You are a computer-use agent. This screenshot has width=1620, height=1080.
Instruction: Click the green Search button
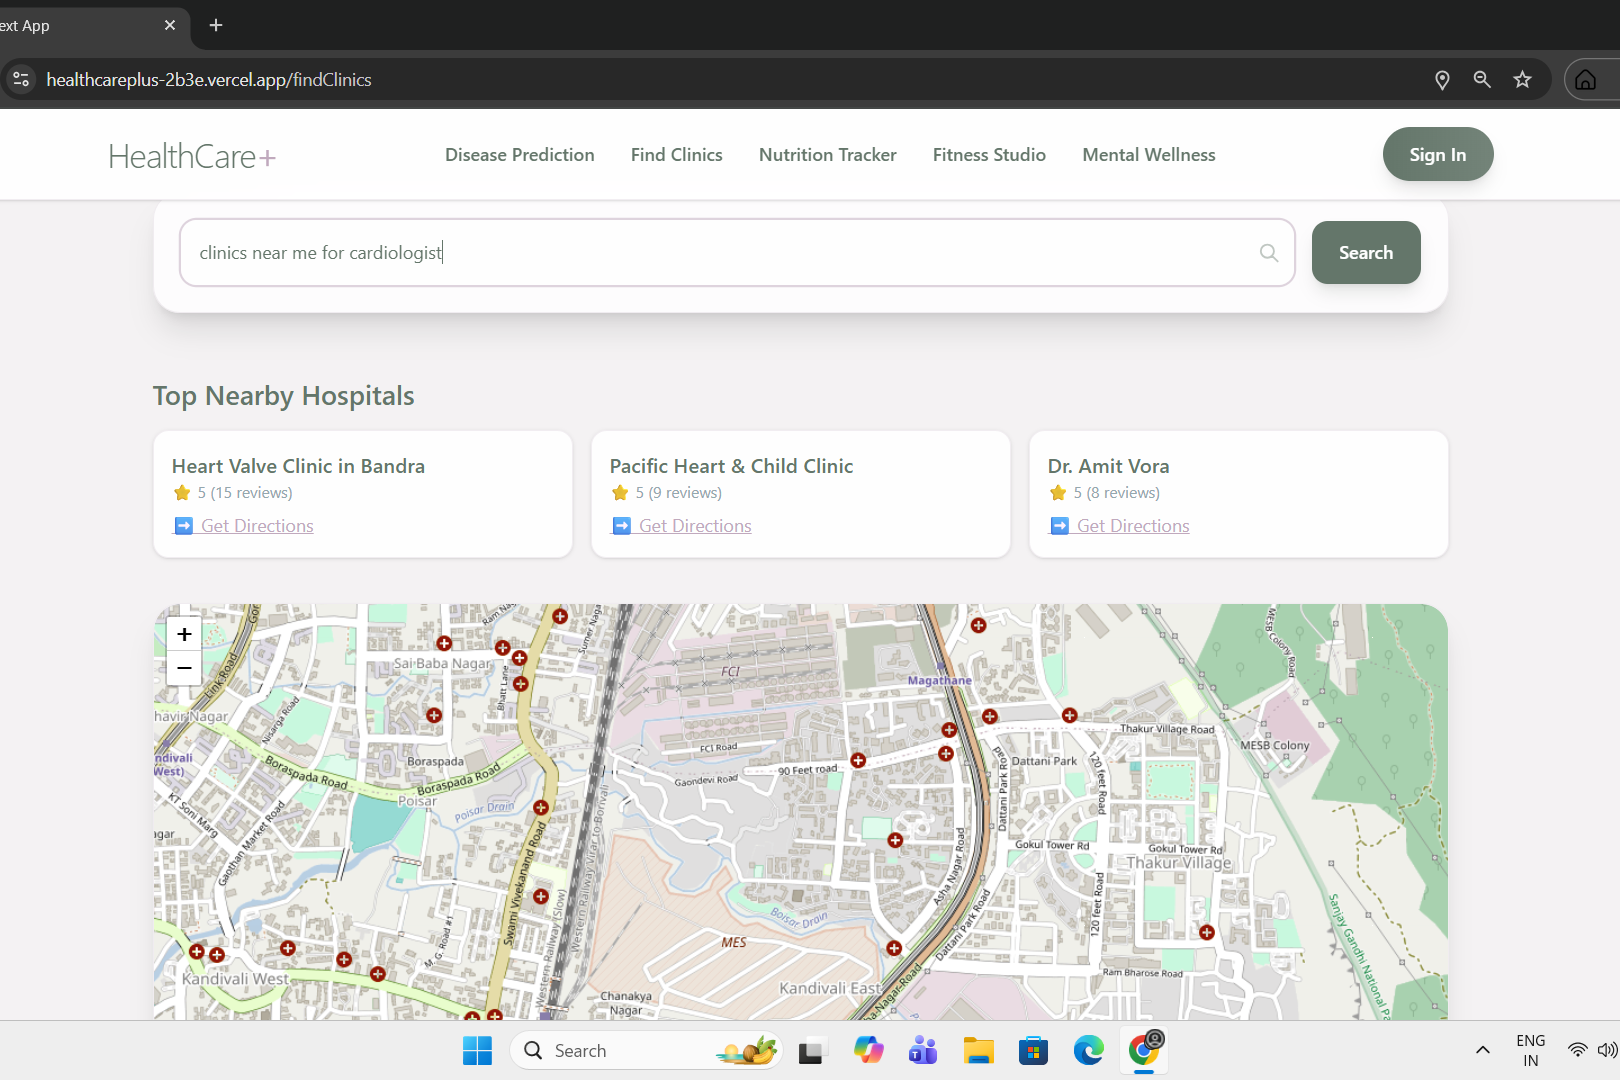pos(1366,253)
